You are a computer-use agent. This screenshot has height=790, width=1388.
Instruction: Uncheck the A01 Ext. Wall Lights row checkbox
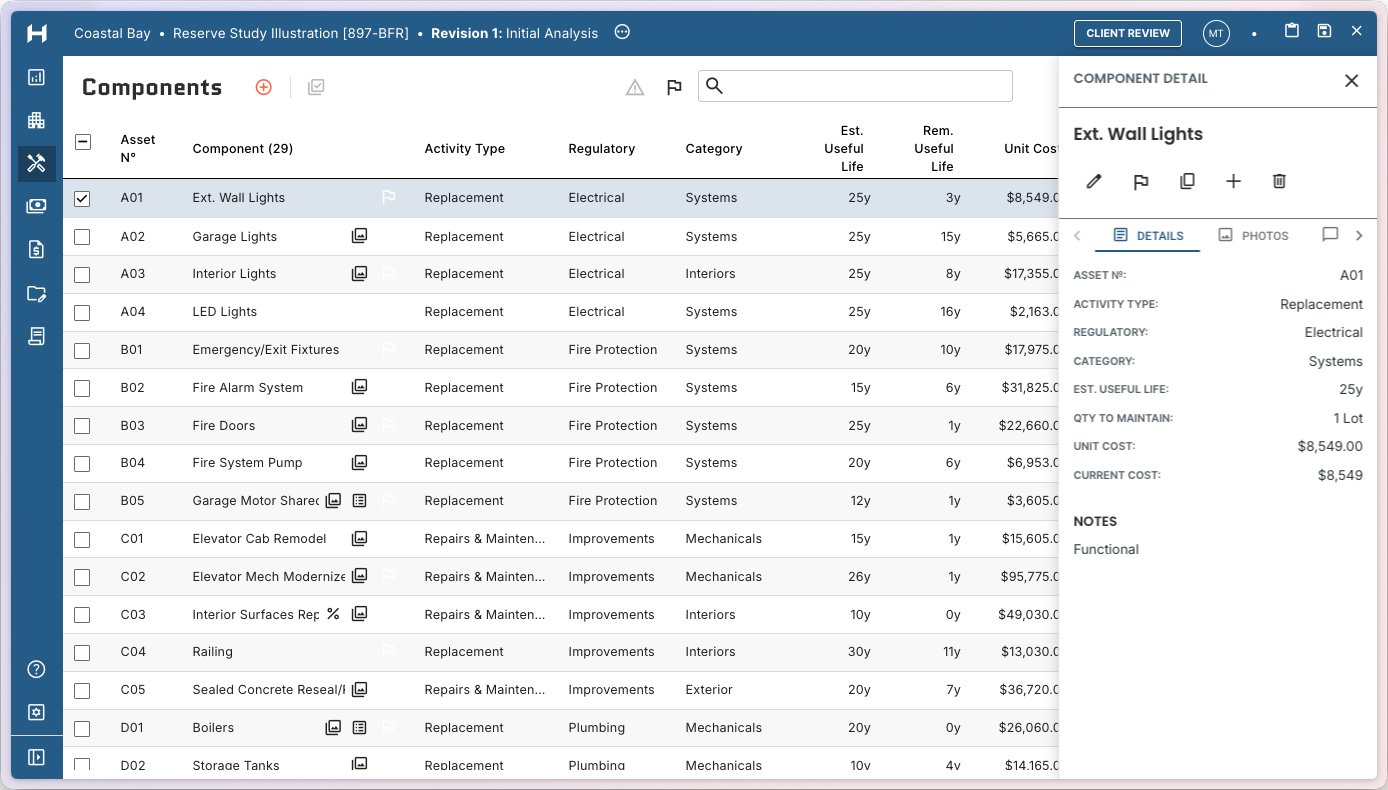click(x=82, y=197)
